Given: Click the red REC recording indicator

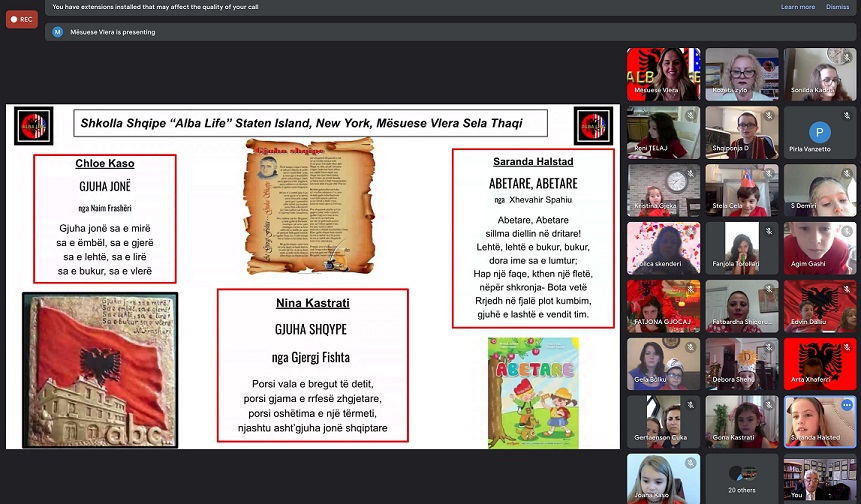Looking at the screenshot, I should point(21,19).
